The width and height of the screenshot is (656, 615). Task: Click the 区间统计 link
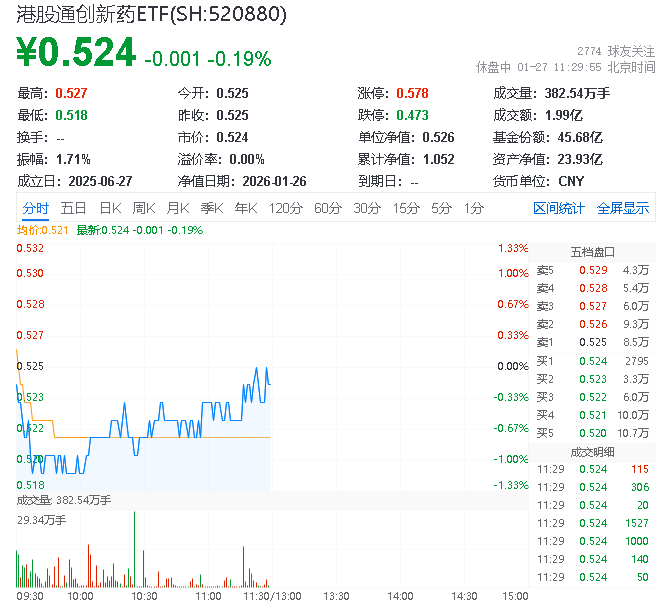click(559, 208)
